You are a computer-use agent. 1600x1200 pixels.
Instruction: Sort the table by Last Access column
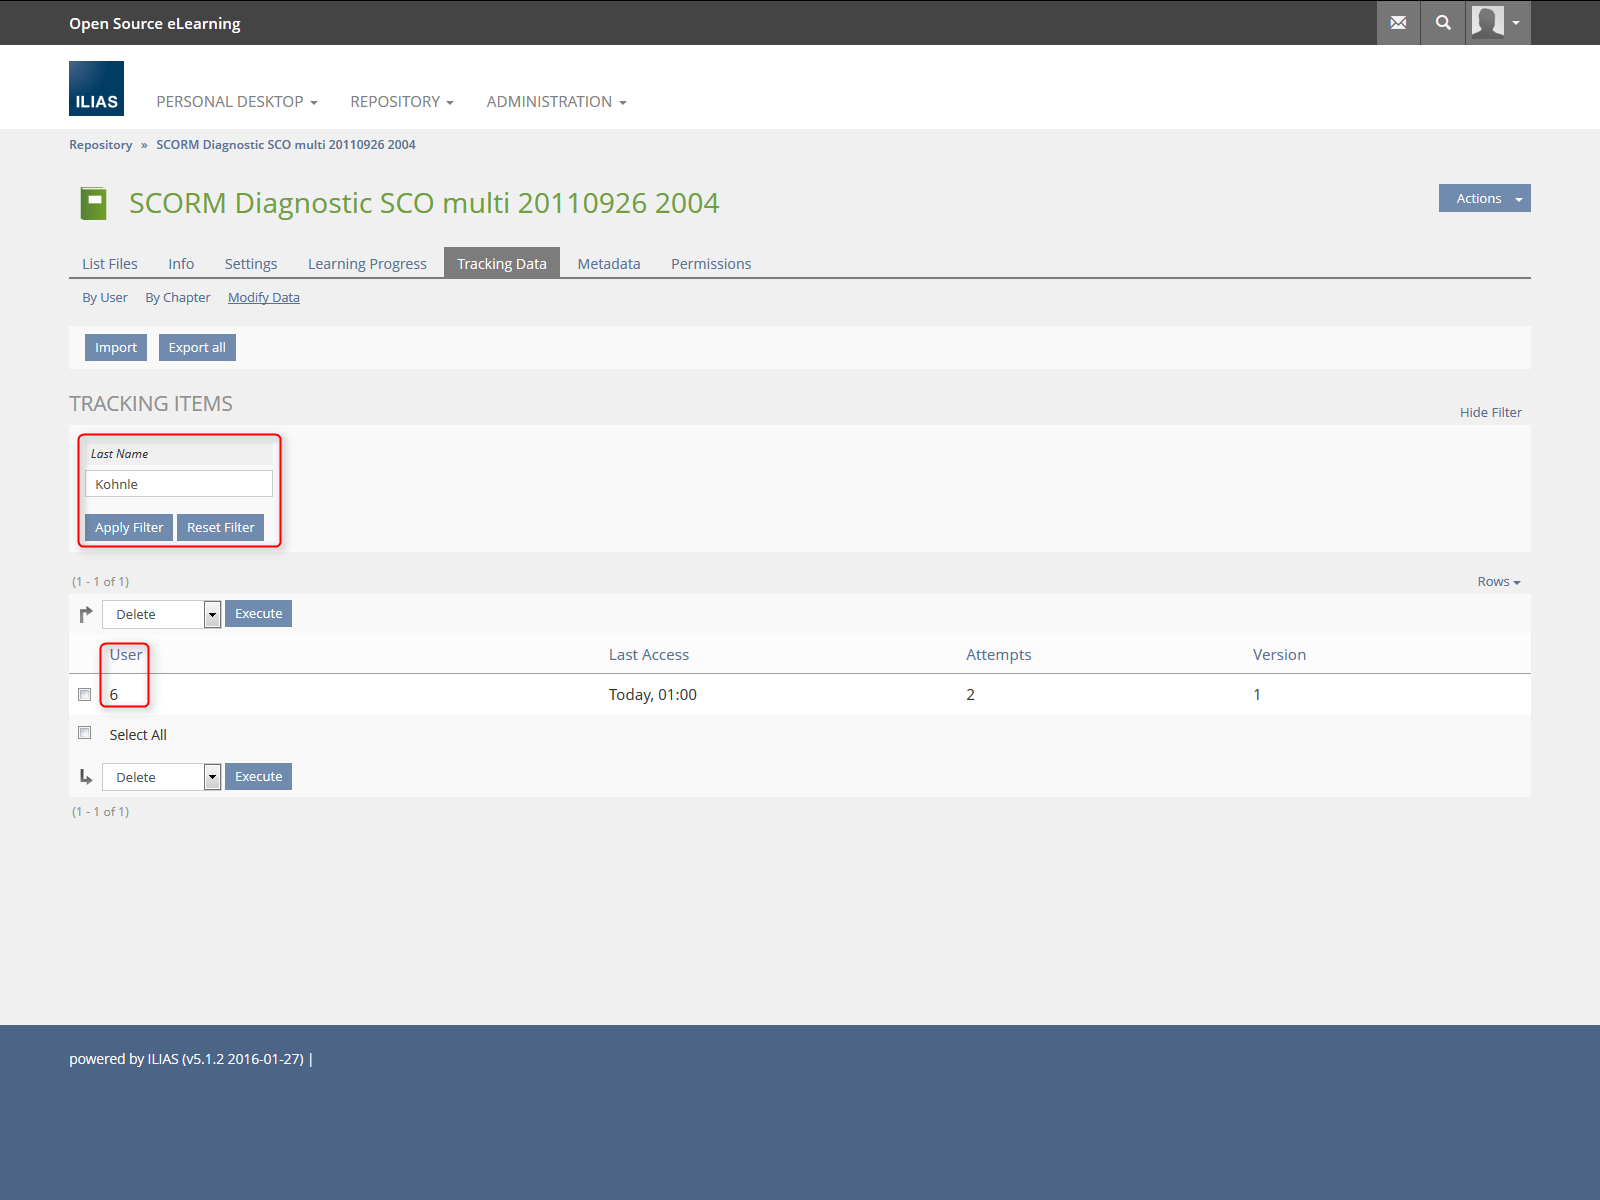(x=649, y=655)
